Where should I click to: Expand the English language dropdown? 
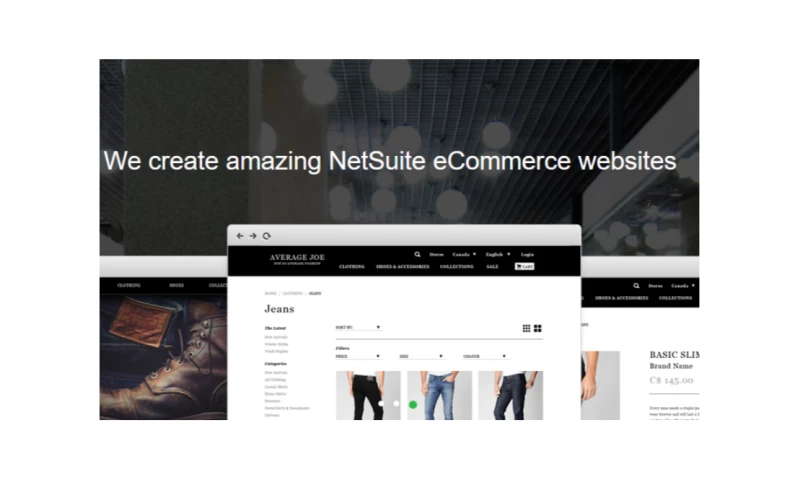[498, 254]
